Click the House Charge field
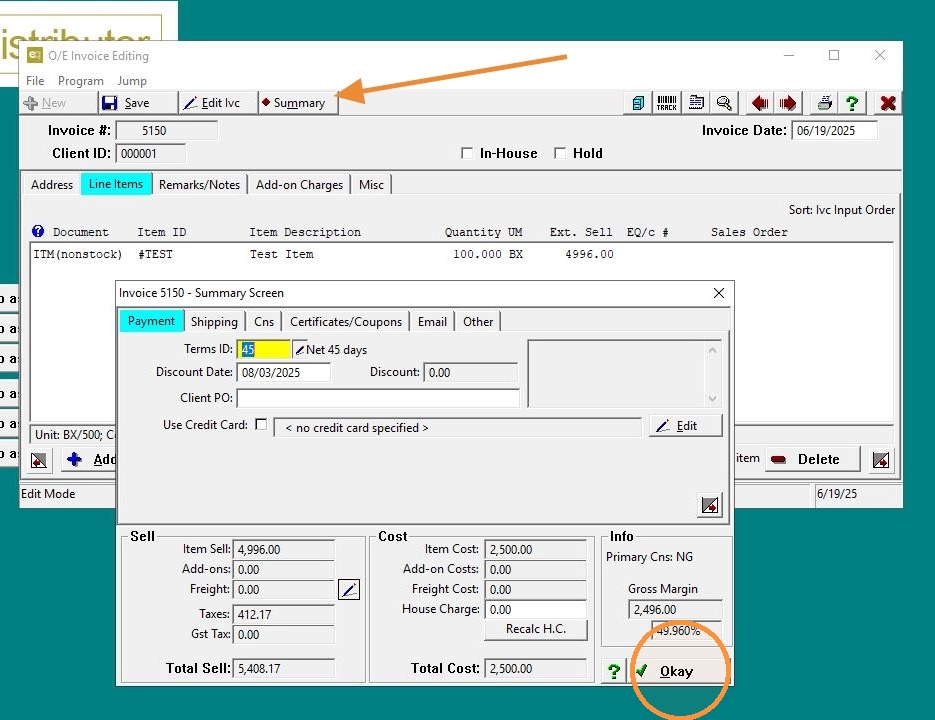Viewport: 935px width, 720px height. click(x=535, y=610)
